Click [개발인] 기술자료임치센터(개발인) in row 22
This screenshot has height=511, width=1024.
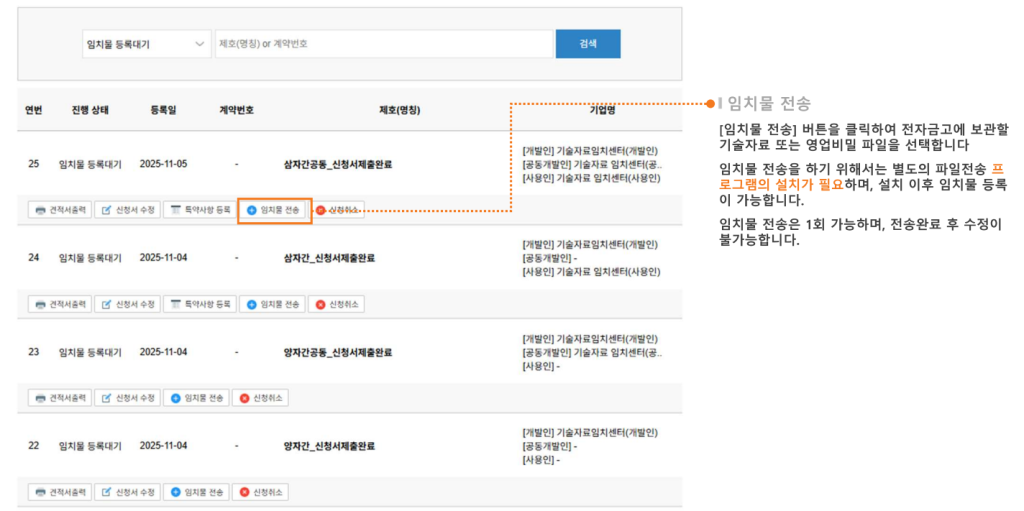[590, 433]
